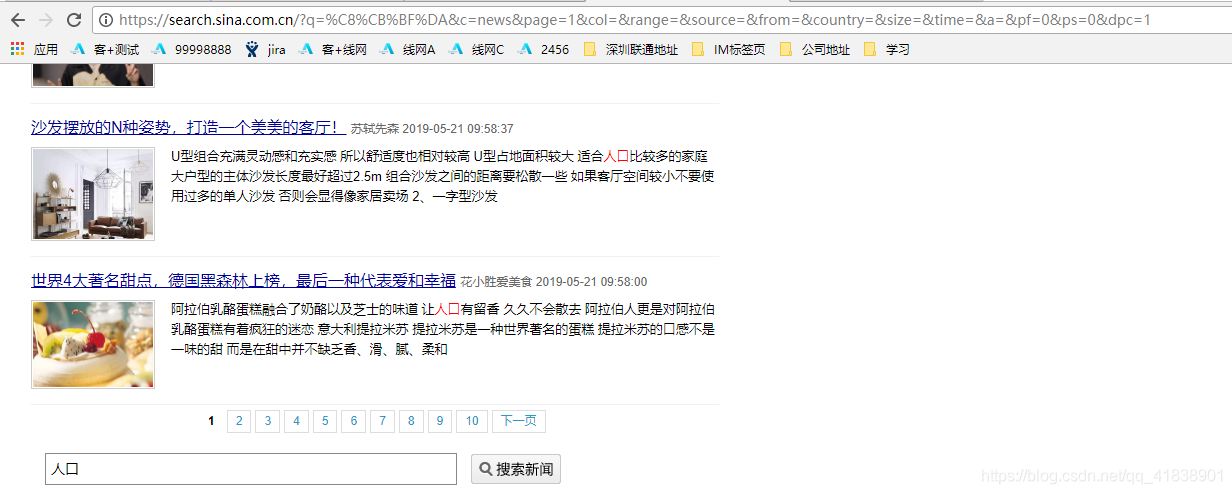Click the browser forward arrow
This screenshot has height=494, width=1232.
click(x=45, y=20)
